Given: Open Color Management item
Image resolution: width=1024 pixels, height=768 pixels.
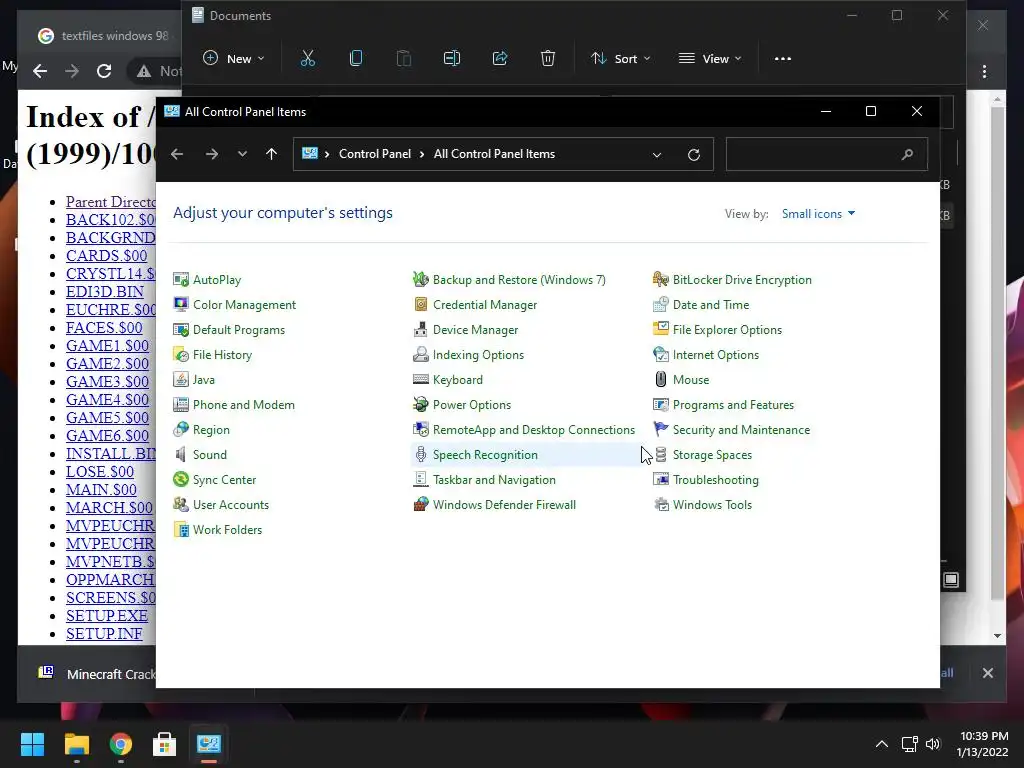Looking at the screenshot, I should tap(234, 305).
